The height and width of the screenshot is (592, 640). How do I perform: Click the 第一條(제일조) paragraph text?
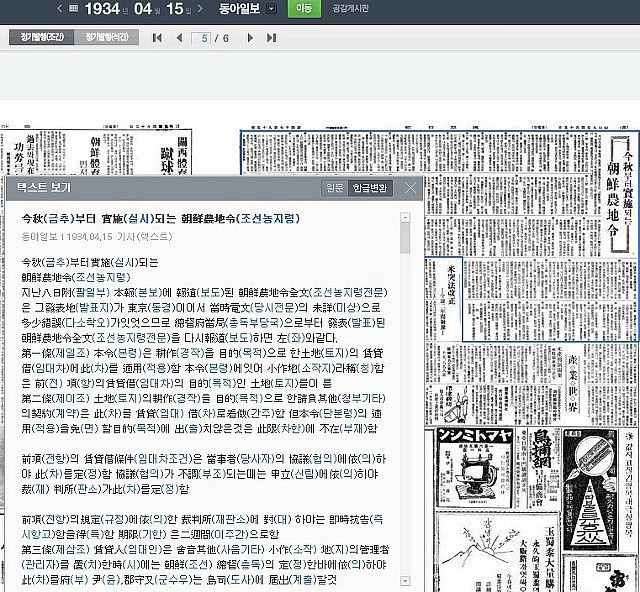pyautogui.click(x=203, y=368)
